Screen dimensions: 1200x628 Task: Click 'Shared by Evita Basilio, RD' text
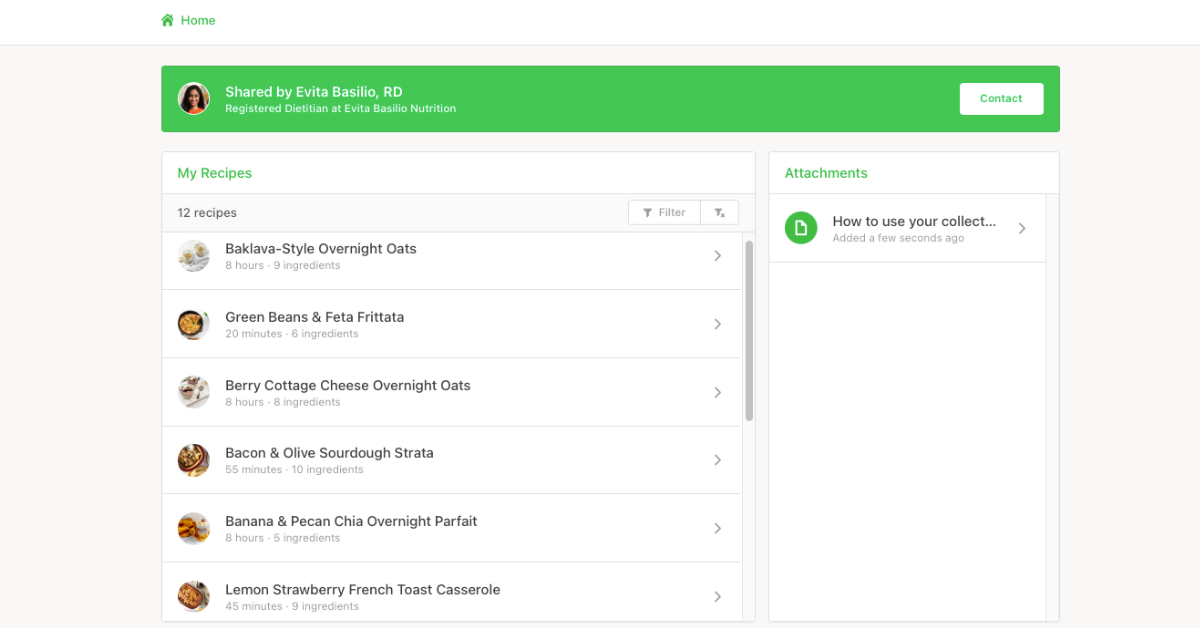(x=314, y=91)
